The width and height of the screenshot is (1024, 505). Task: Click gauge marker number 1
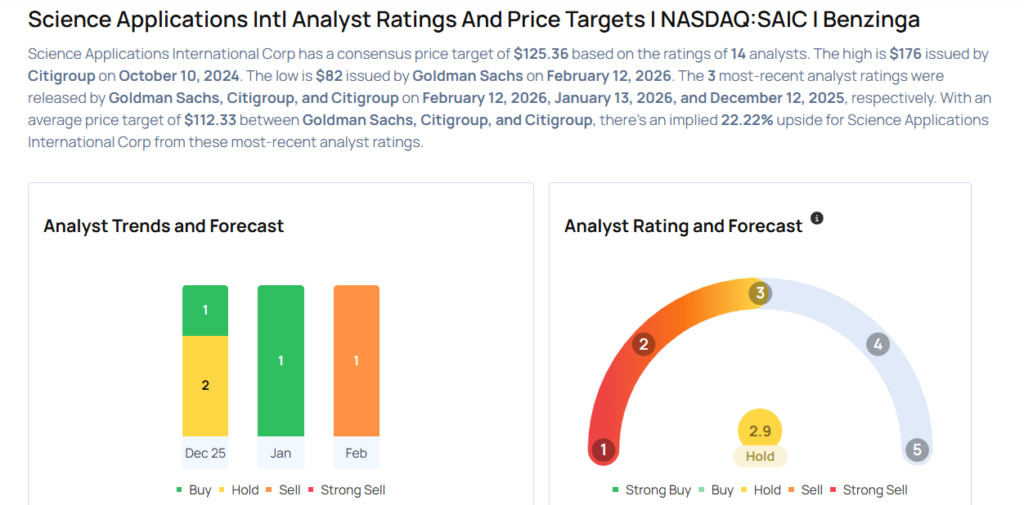point(603,450)
